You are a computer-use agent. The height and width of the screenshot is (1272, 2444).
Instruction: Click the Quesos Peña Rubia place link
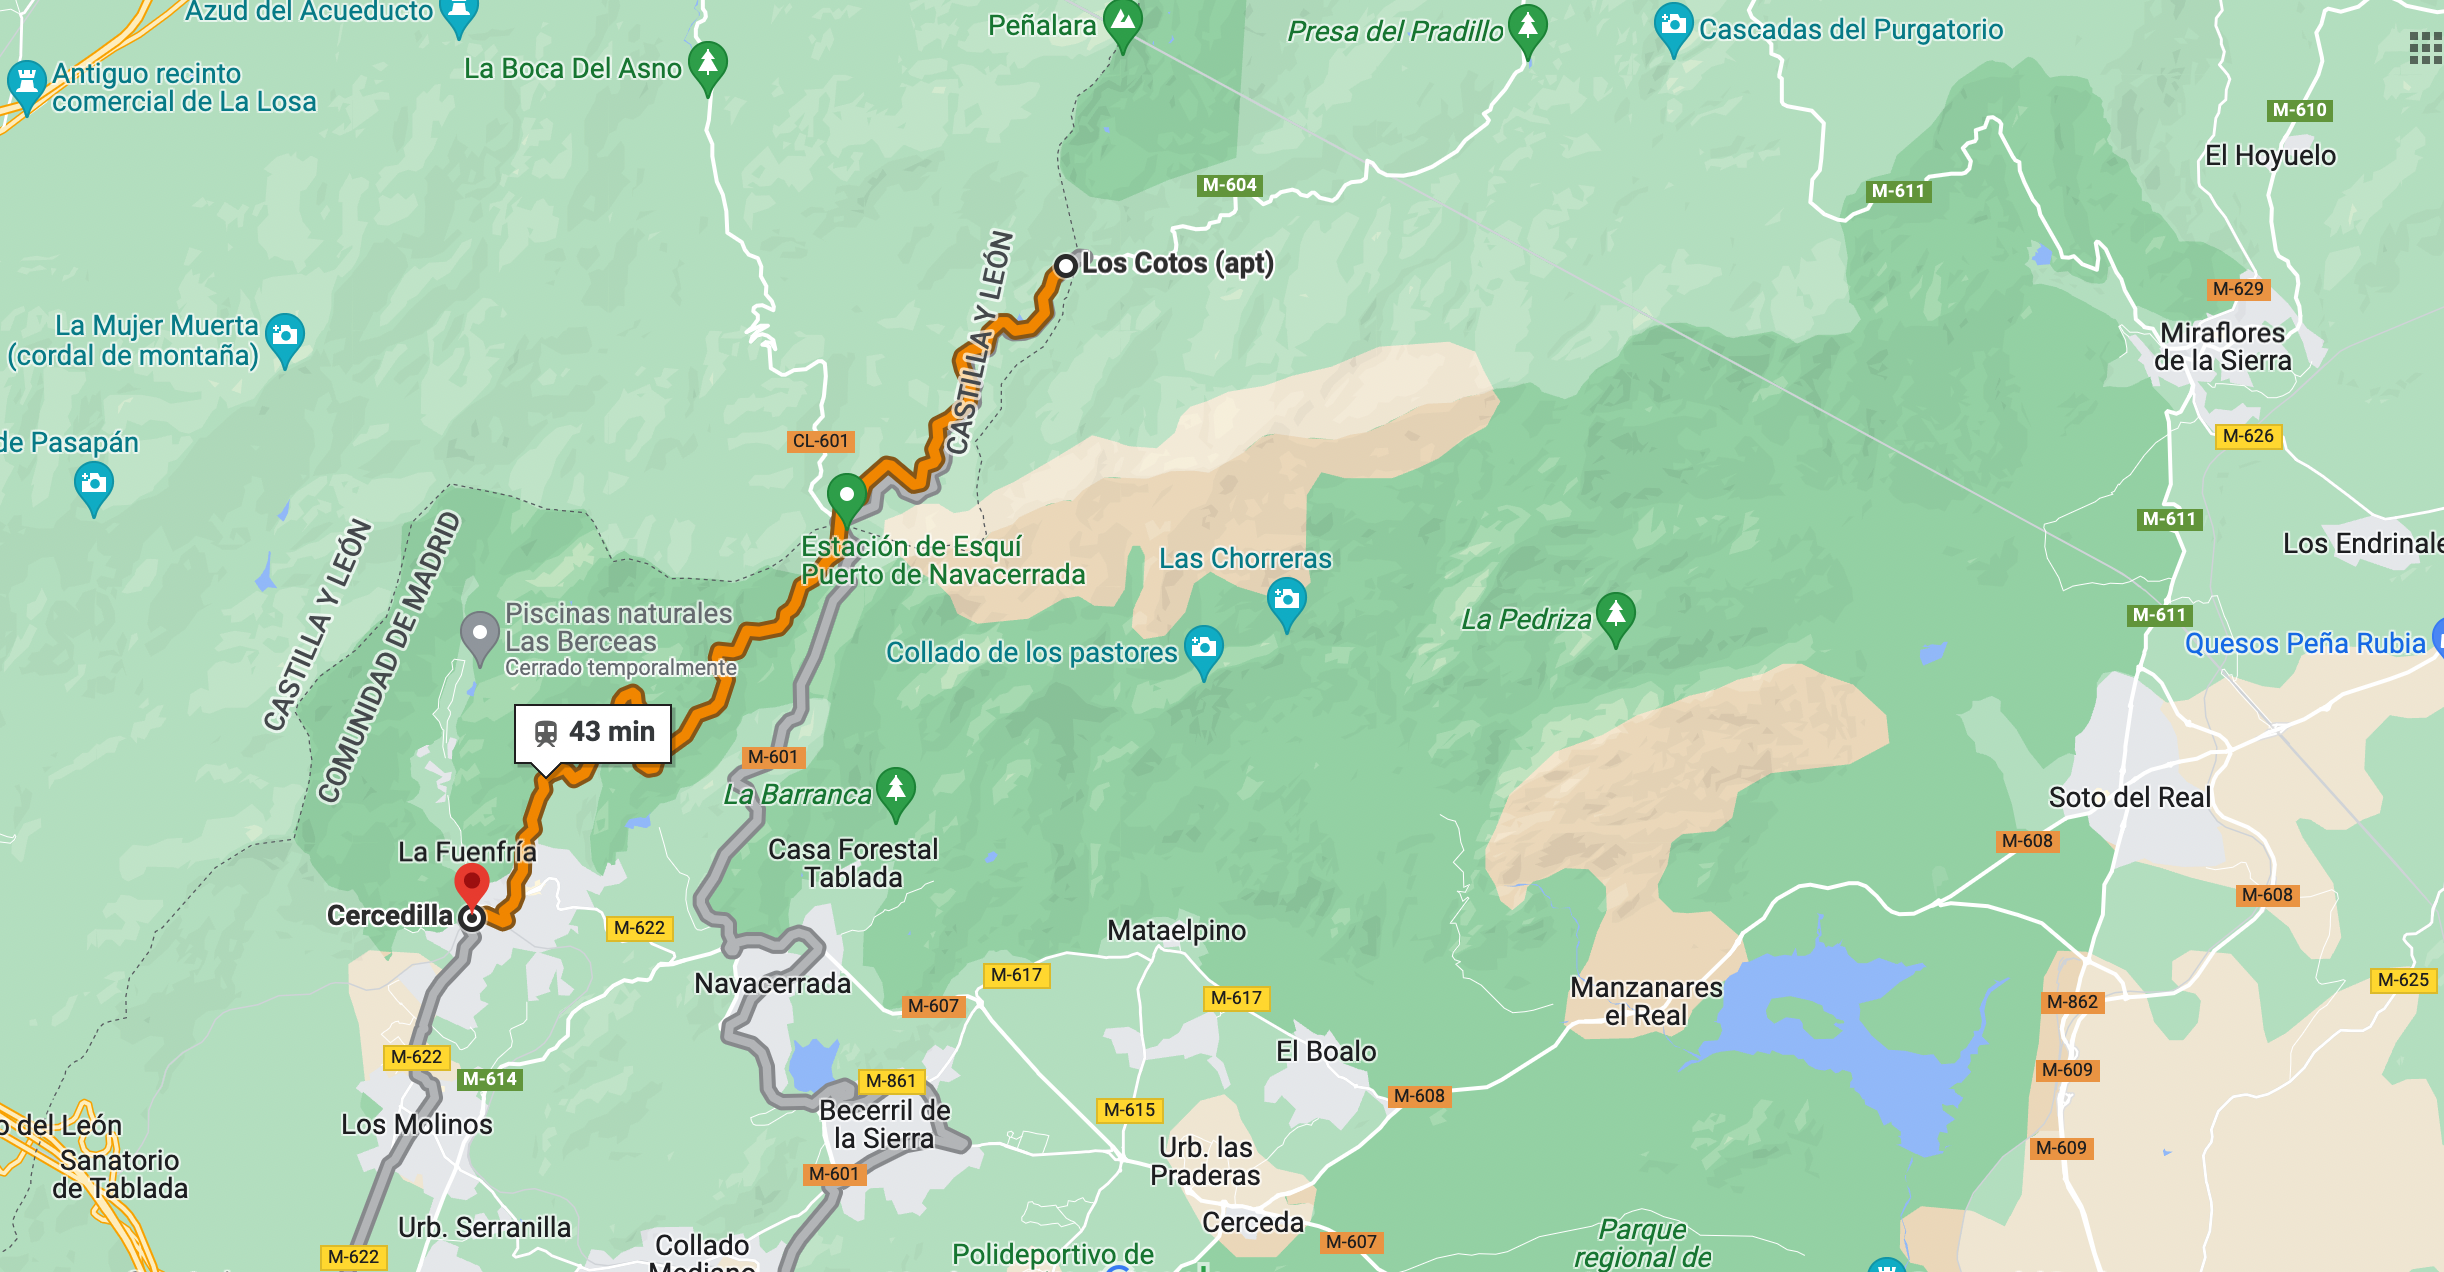point(2305,643)
